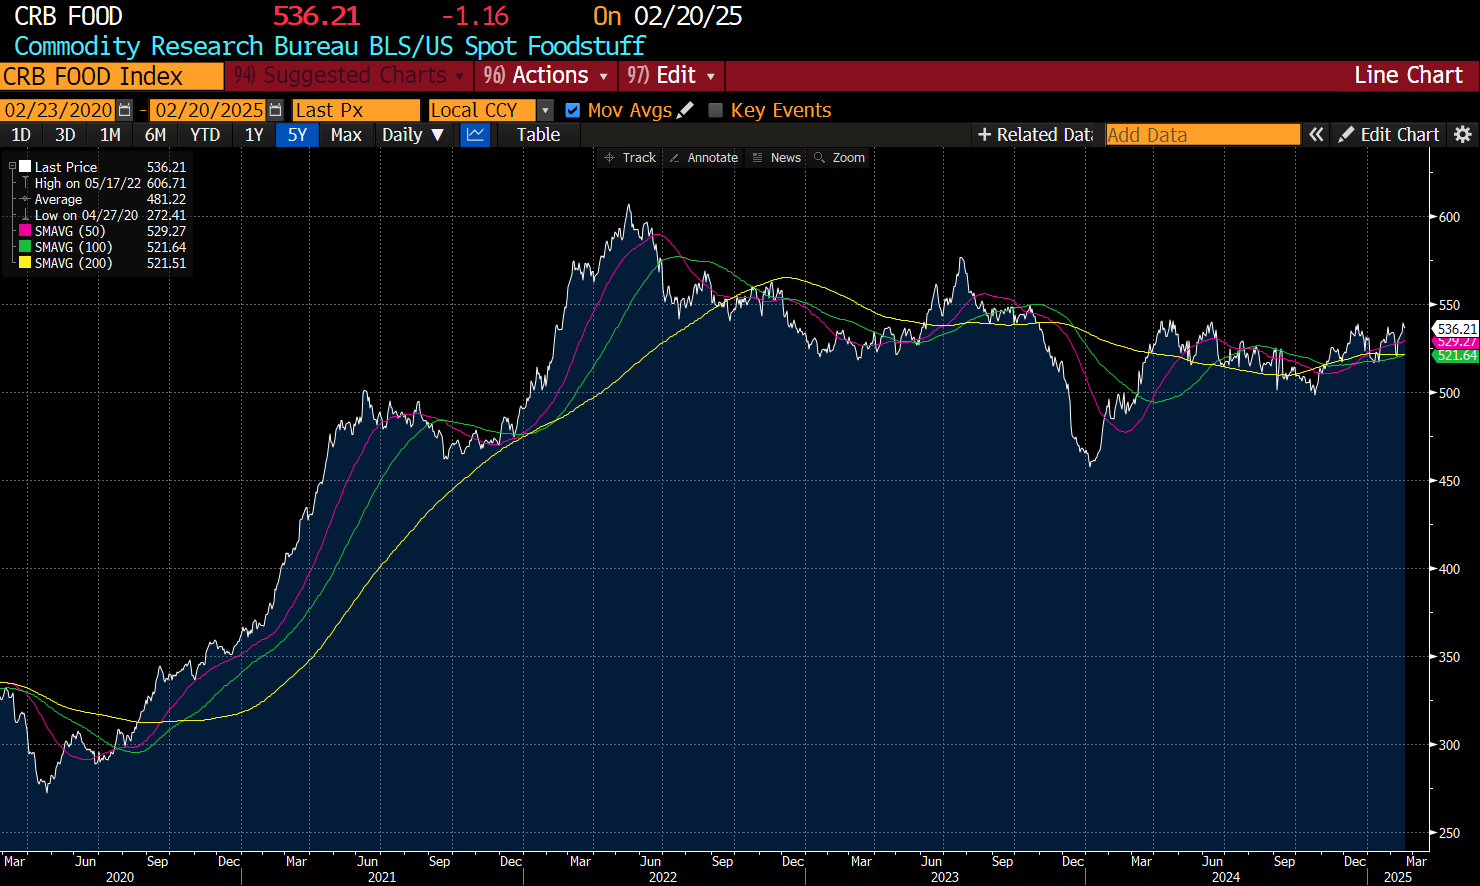This screenshot has height=886, width=1480.
Task: Click the High on 05/17/22 legend row
Action: click(103, 183)
